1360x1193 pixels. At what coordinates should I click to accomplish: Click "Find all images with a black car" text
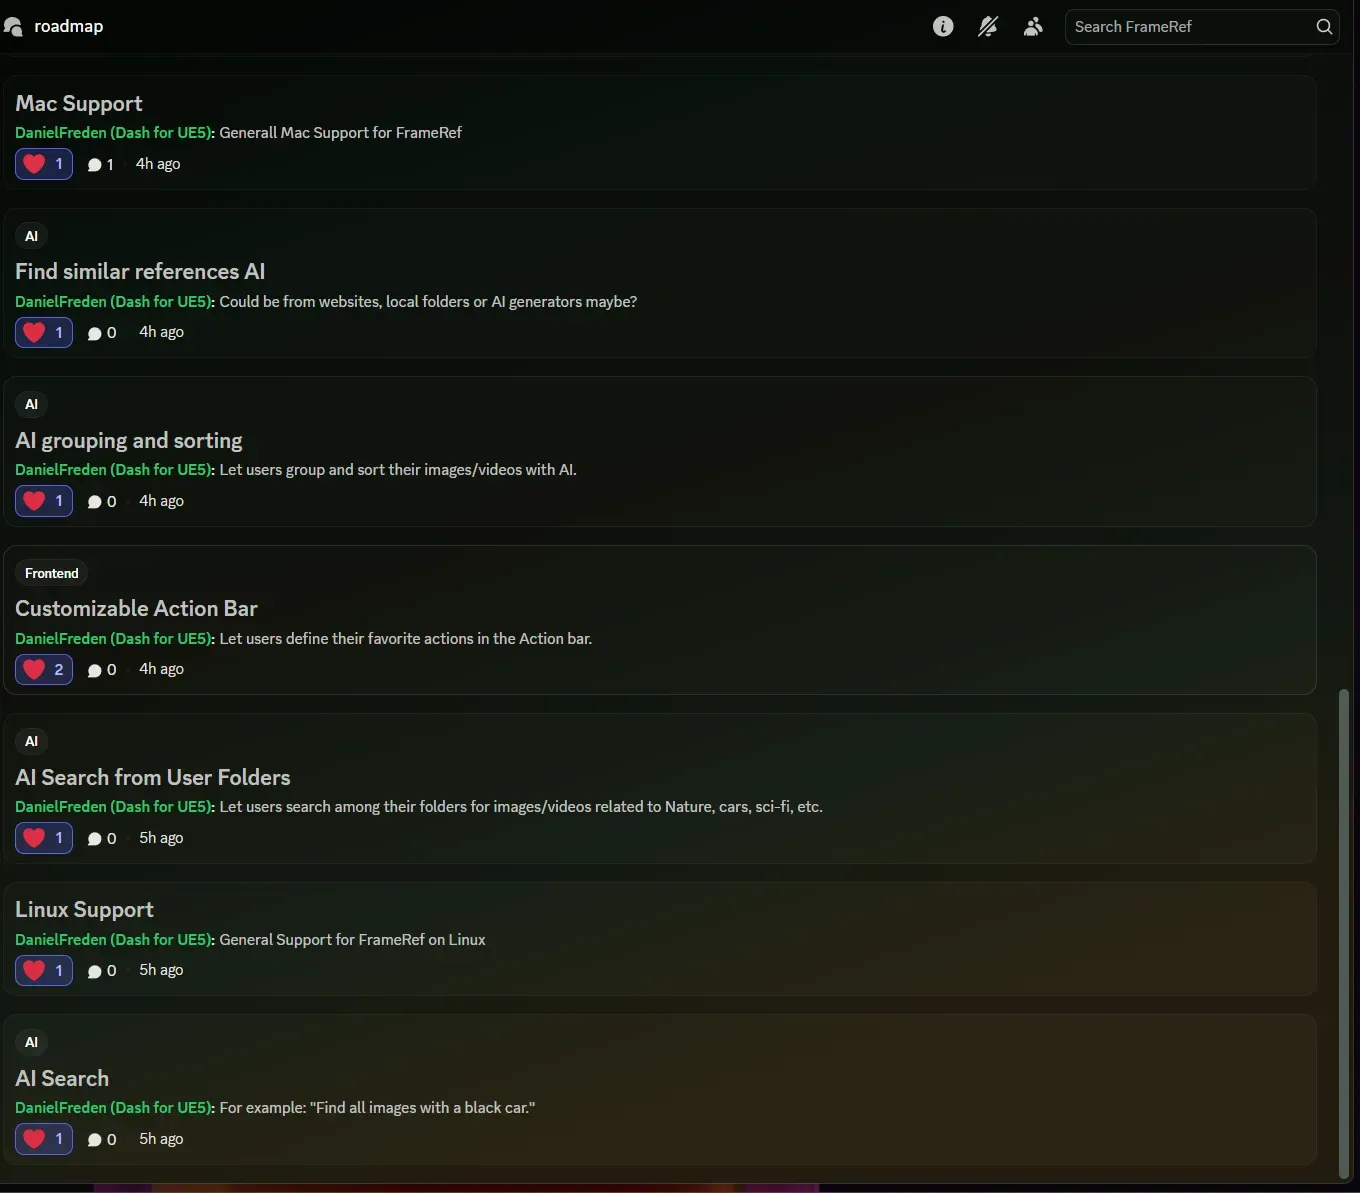click(x=422, y=1108)
